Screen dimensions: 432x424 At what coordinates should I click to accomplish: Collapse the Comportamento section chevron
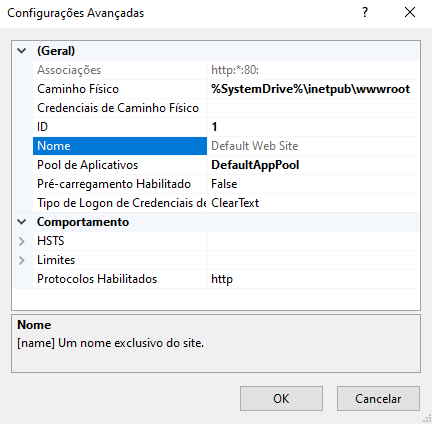point(22,222)
